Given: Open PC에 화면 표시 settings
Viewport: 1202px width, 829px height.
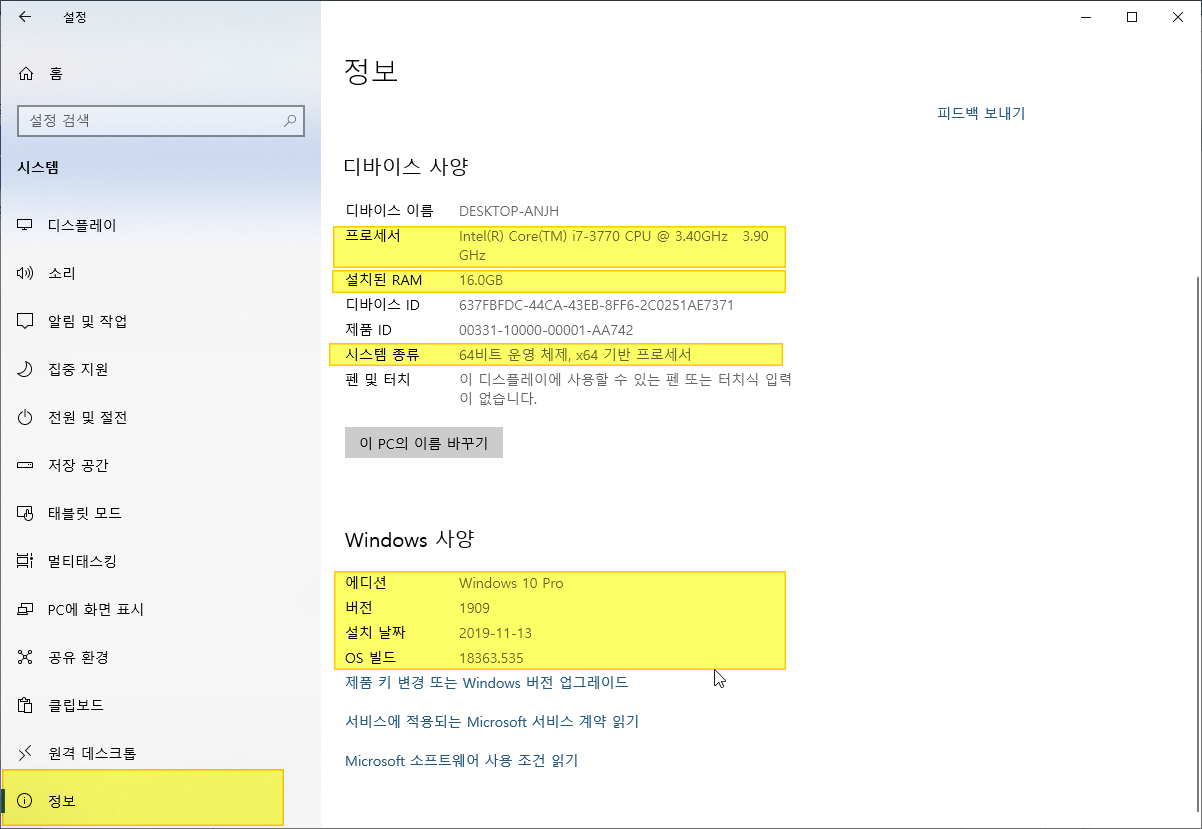Looking at the screenshot, I should click(160, 609).
